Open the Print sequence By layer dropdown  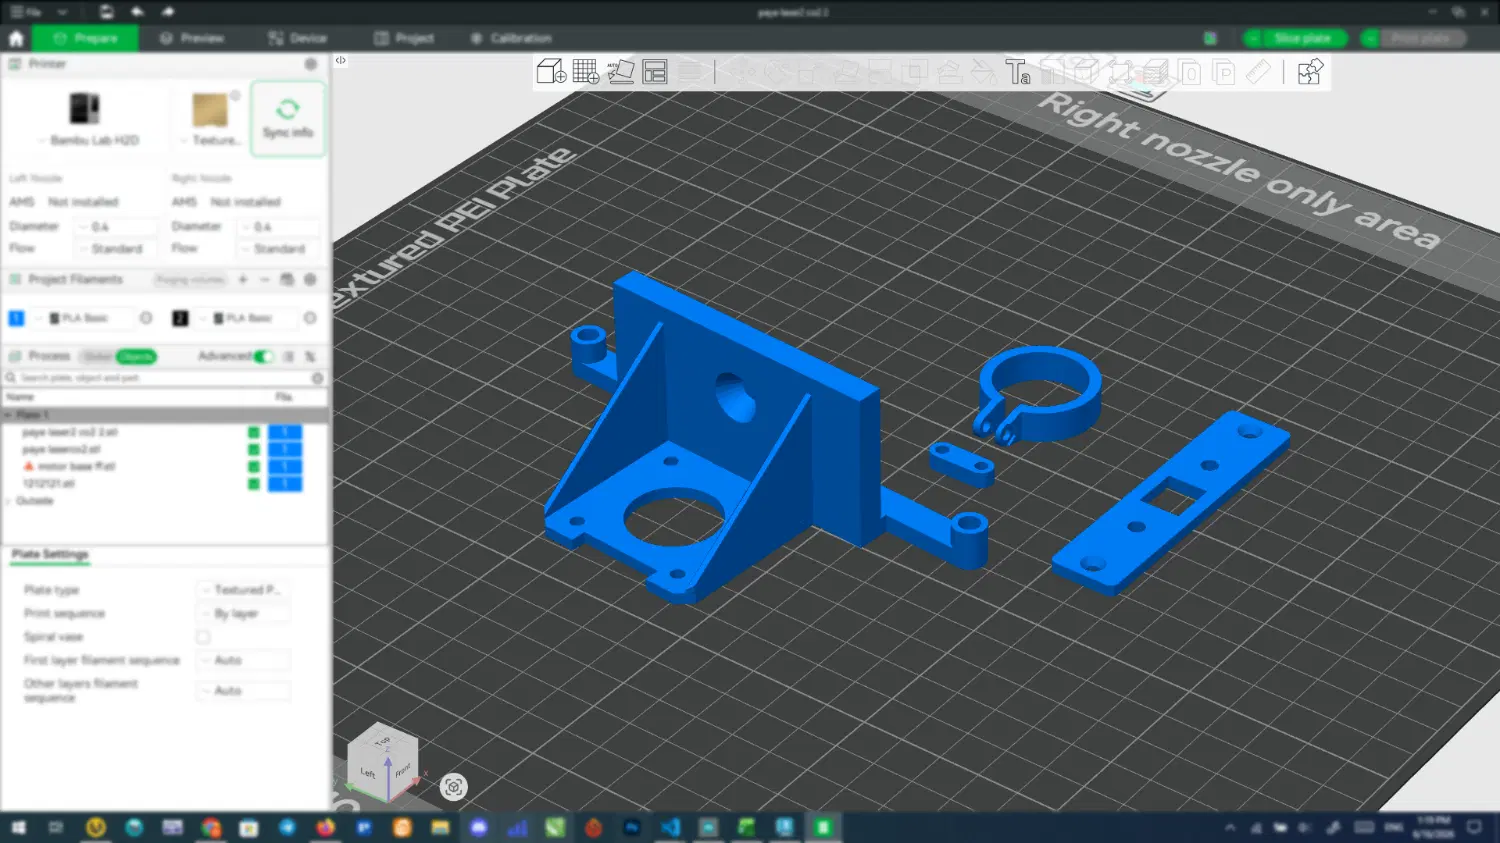click(244, 613)
